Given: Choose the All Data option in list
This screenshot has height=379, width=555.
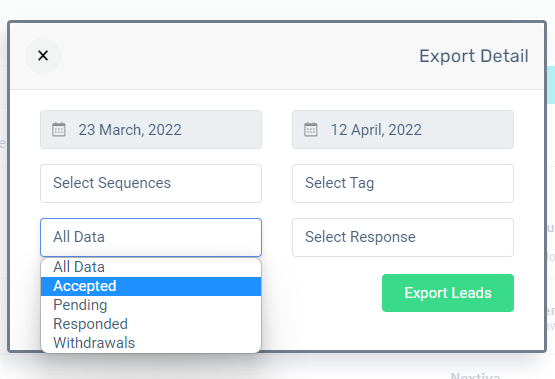Looking at the screenshot, I should coord(151,267).
